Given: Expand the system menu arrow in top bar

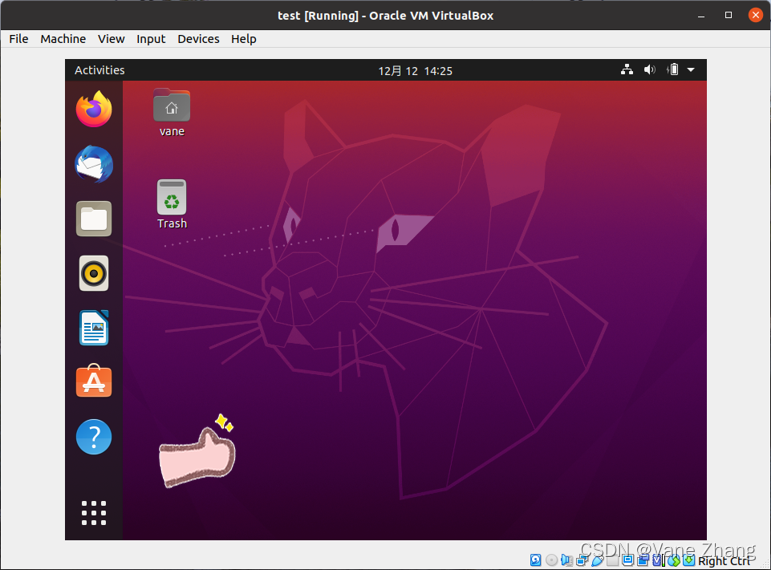Looking at the screenshot, I should click(691, 70).
